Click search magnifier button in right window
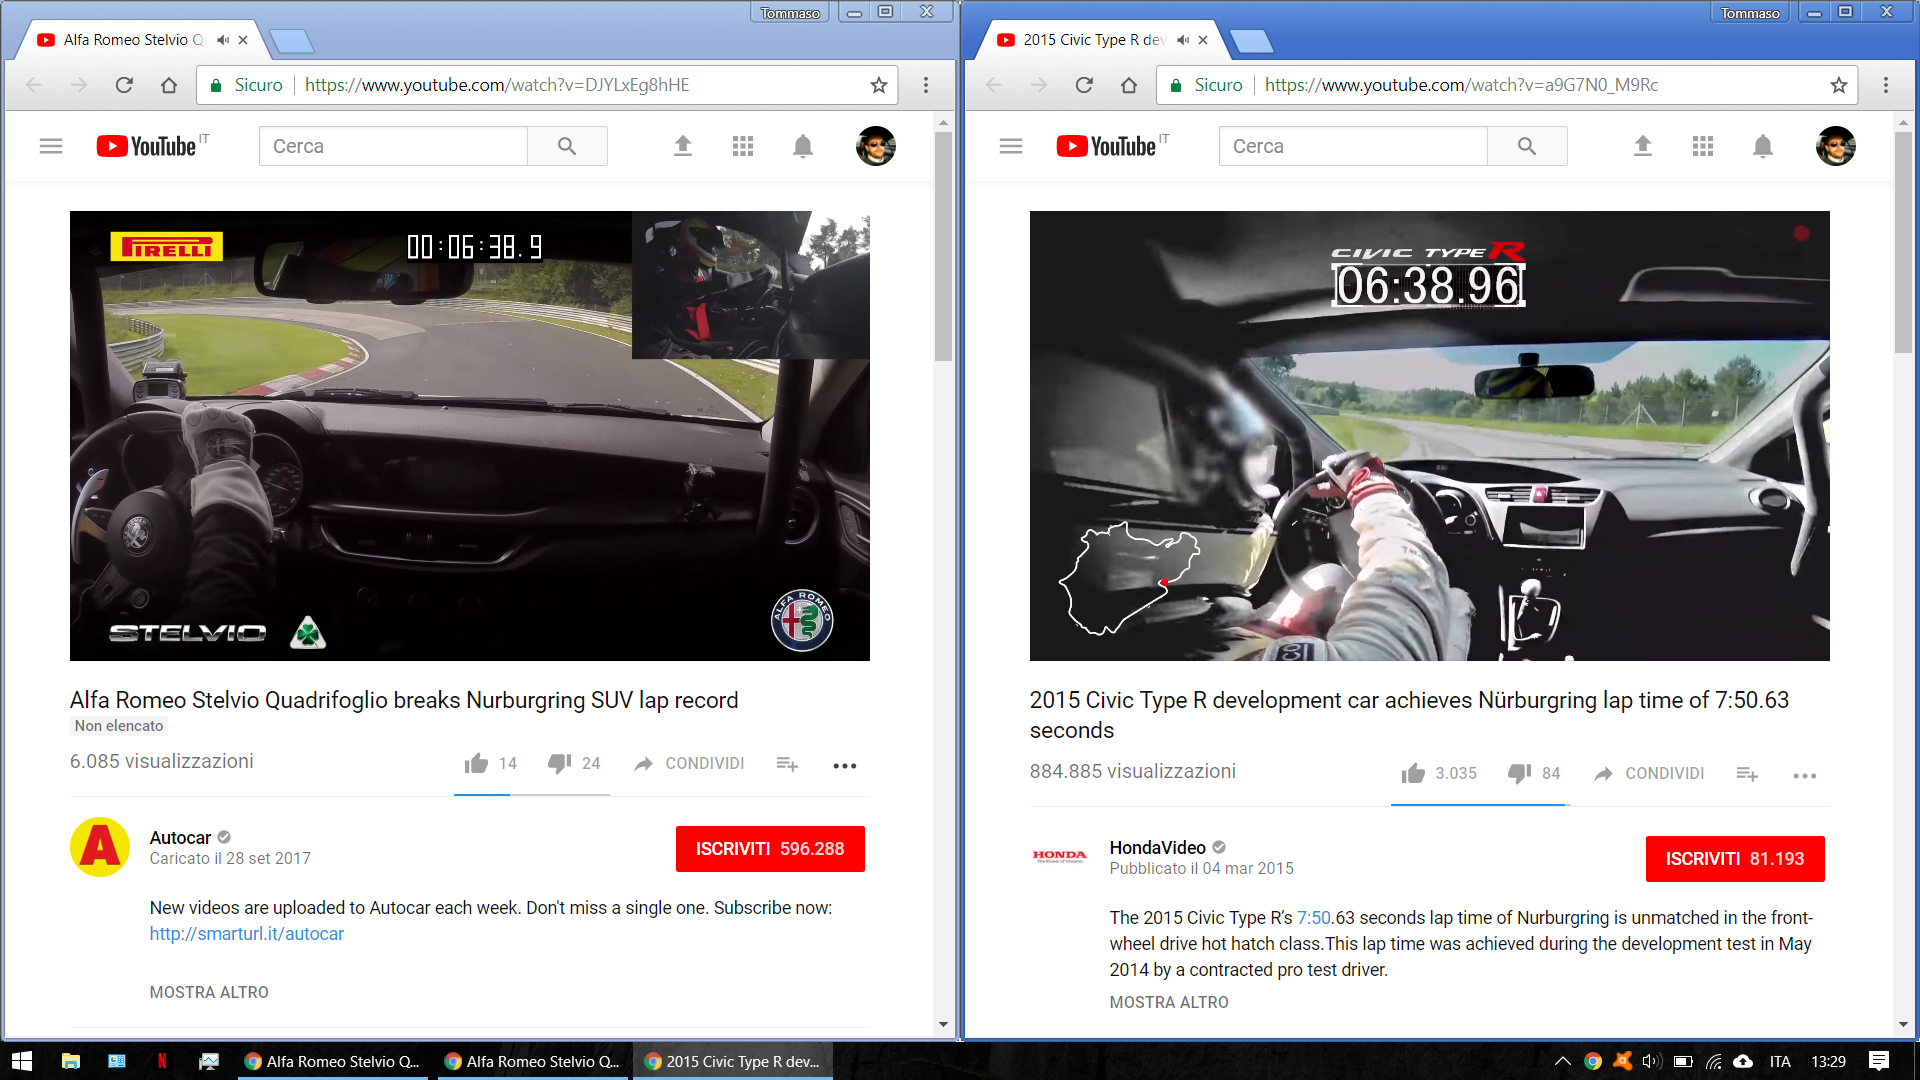The height and width of the screenshot is (1080, 1920). pyautogui.click(x=1527, y=146)
